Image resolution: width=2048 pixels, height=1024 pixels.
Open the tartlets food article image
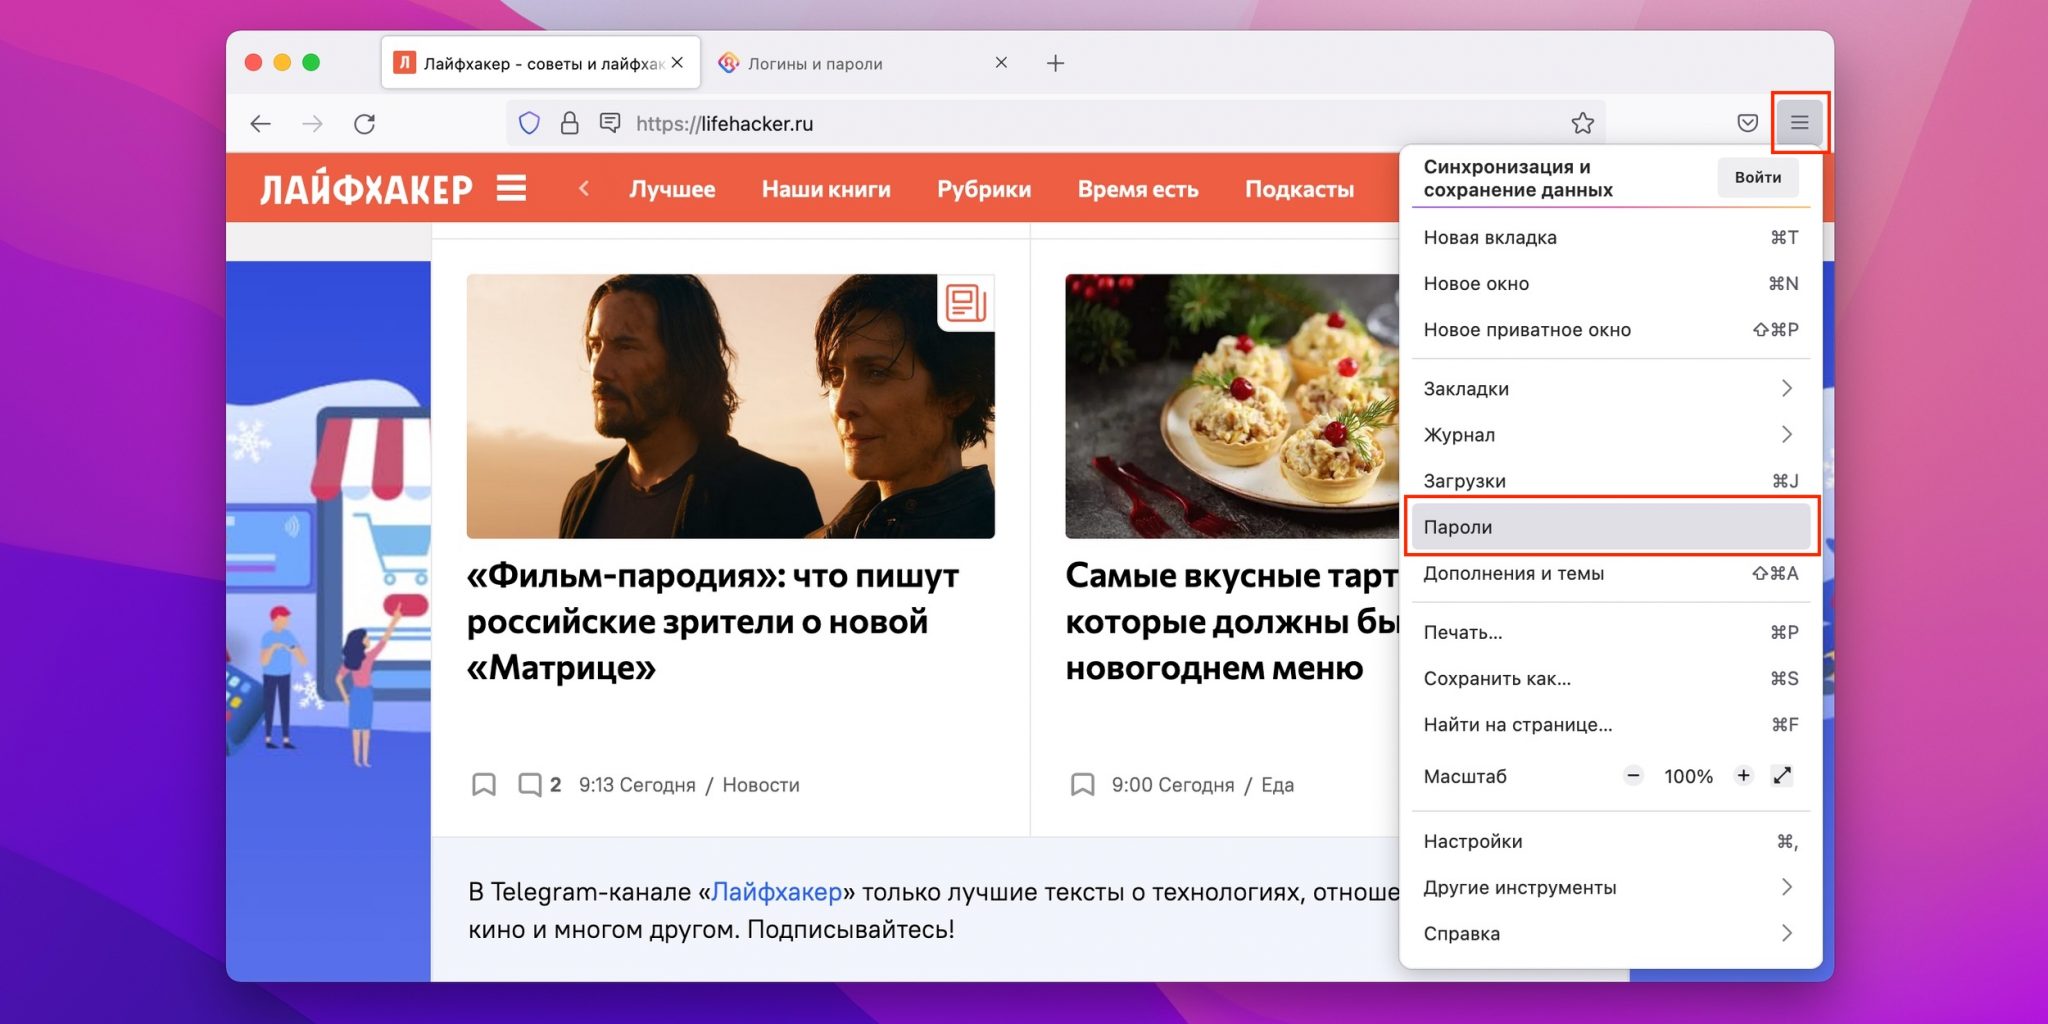click(1232, 406)
